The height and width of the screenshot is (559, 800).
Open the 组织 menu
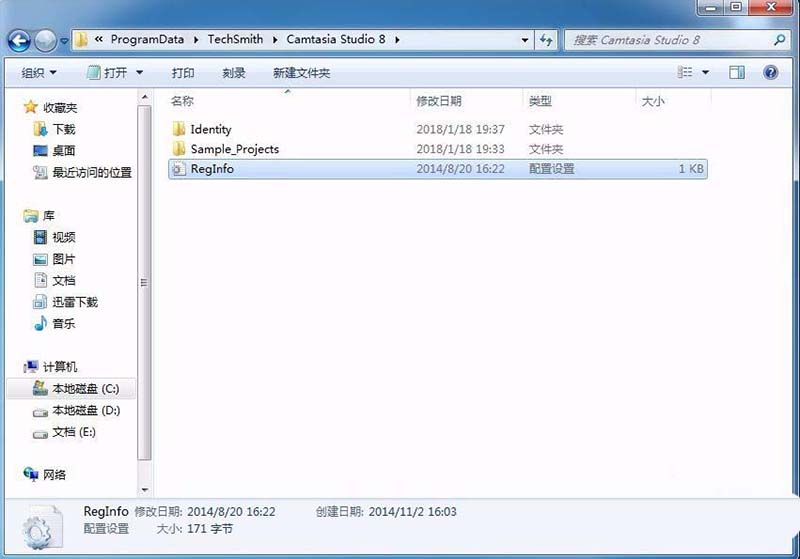38,73
